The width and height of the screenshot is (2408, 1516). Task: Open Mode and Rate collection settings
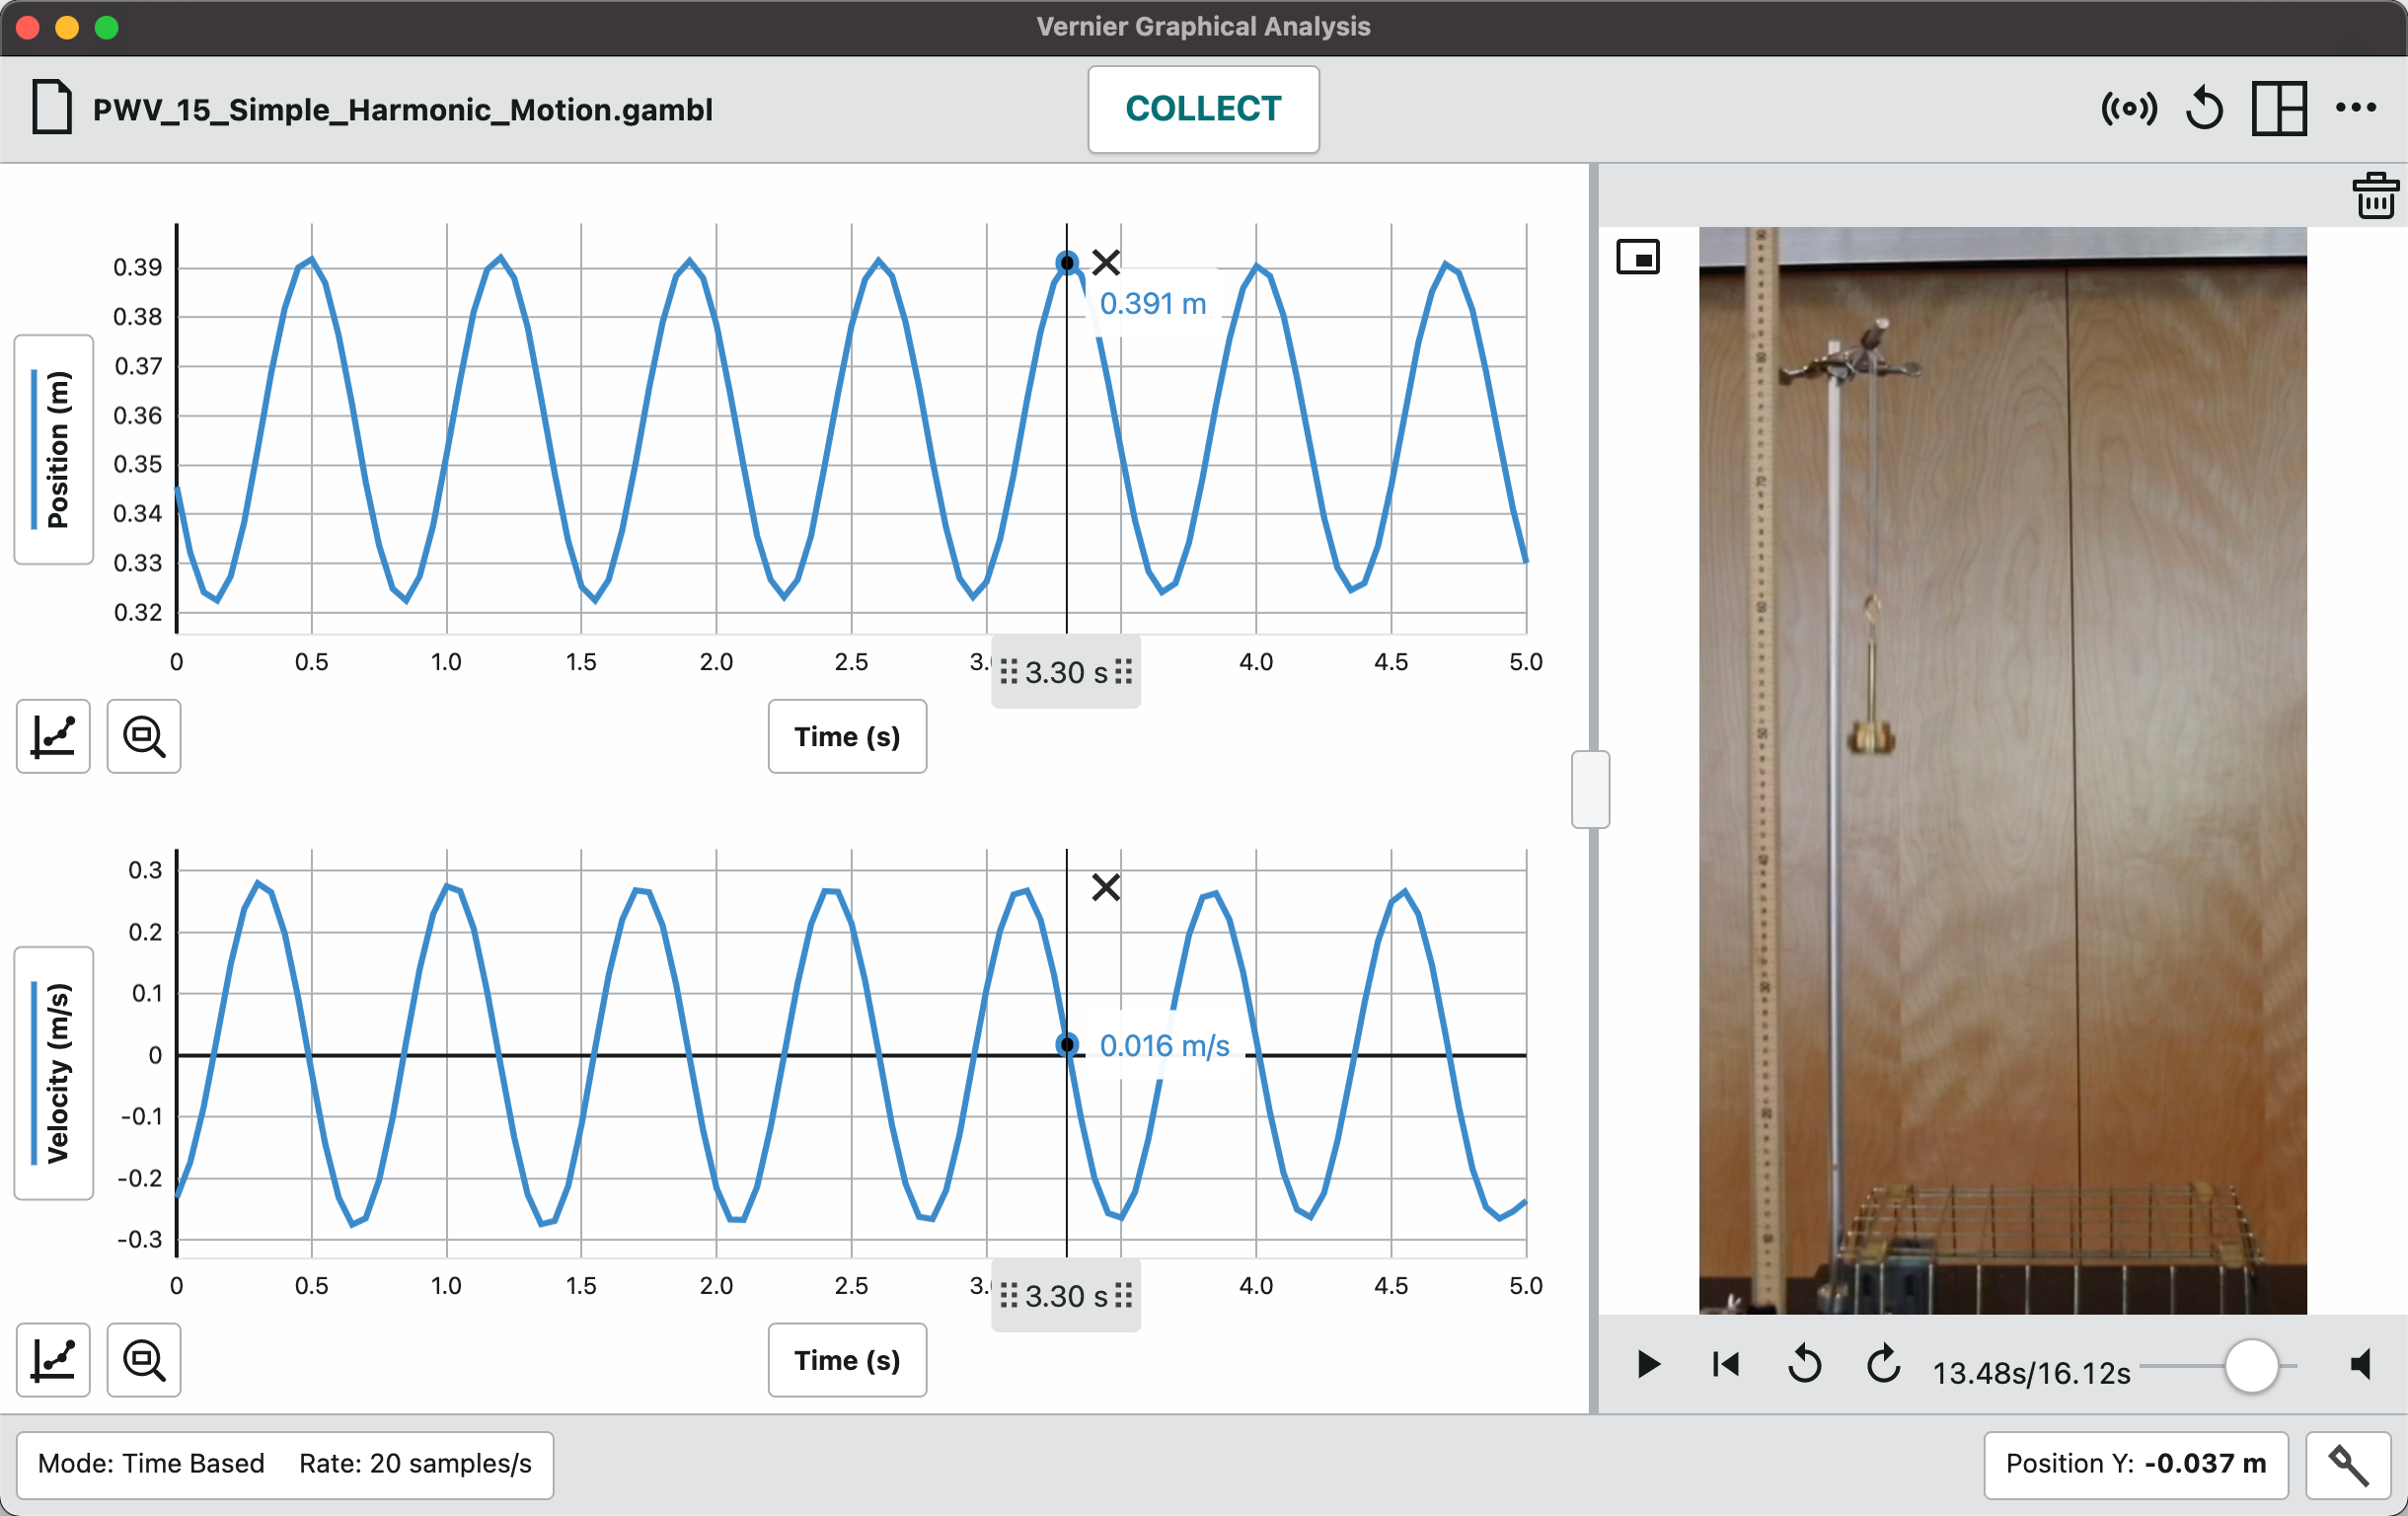coord(285,1464)
